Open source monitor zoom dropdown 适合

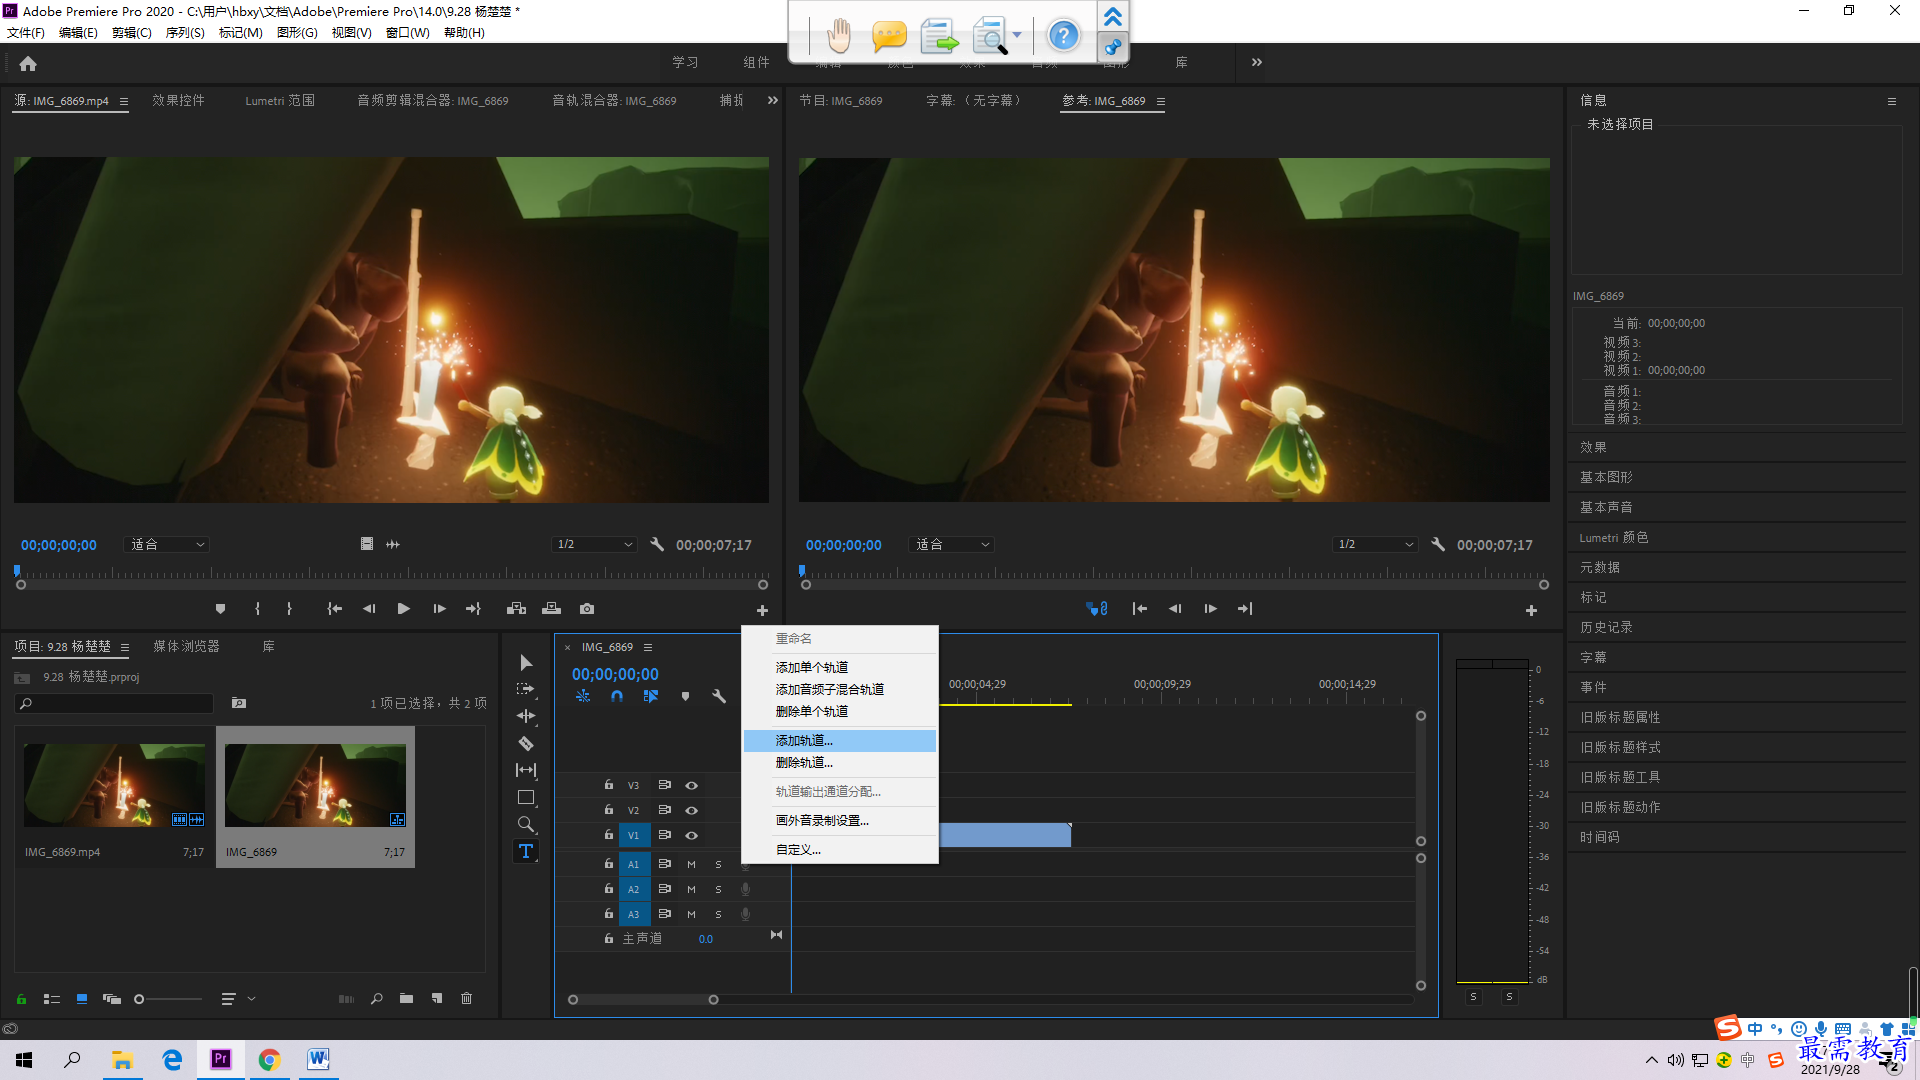(x=168, y=544)
